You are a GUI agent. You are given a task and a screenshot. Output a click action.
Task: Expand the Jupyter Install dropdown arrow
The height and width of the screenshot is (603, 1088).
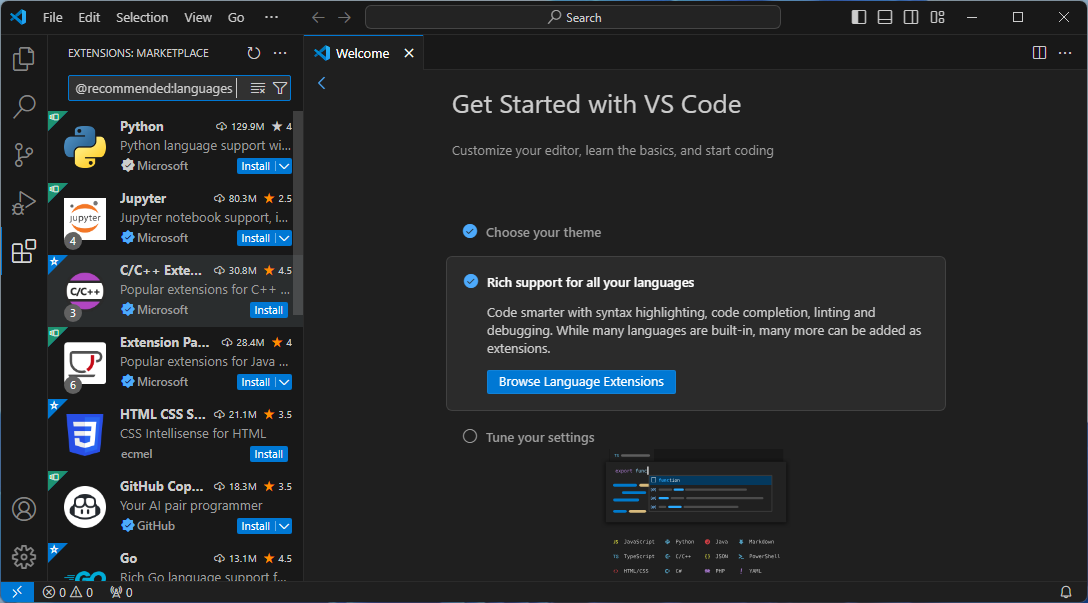pyautogui.click(x=284, y=238)
